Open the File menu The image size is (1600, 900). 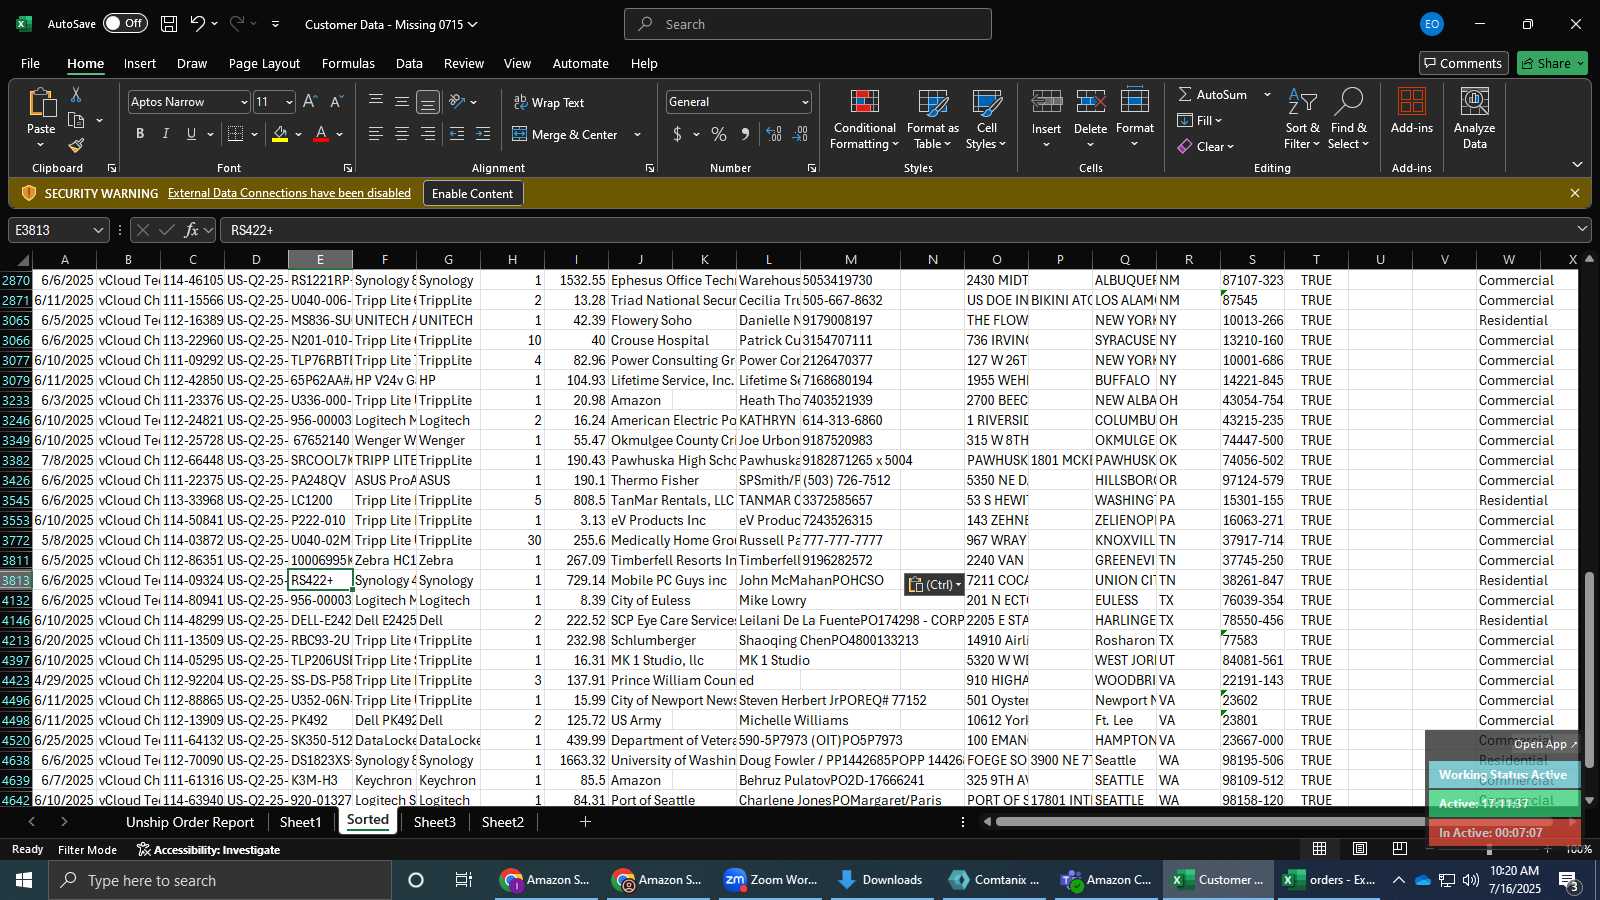tap(31, 63)
